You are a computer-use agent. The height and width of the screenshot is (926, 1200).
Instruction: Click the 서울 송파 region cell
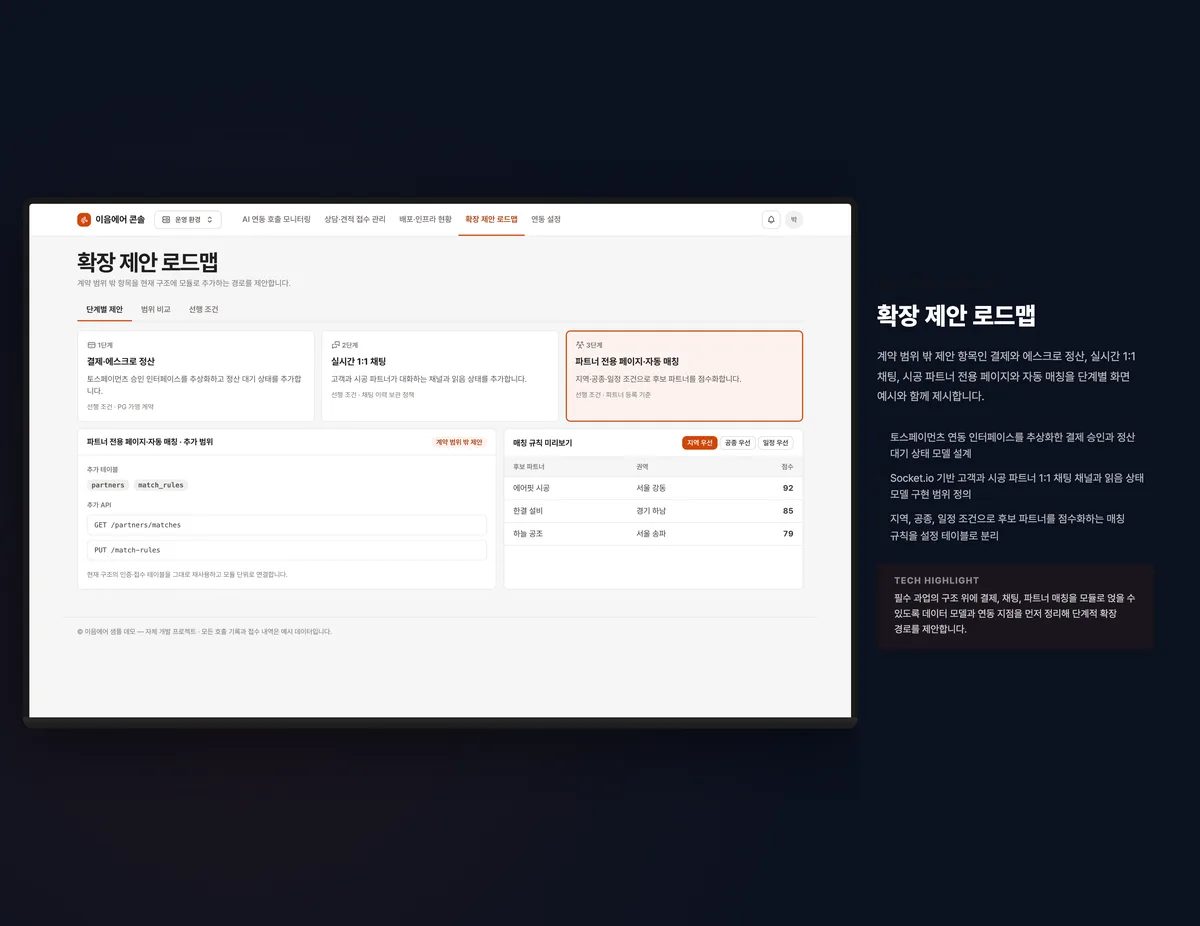point(651,534)
